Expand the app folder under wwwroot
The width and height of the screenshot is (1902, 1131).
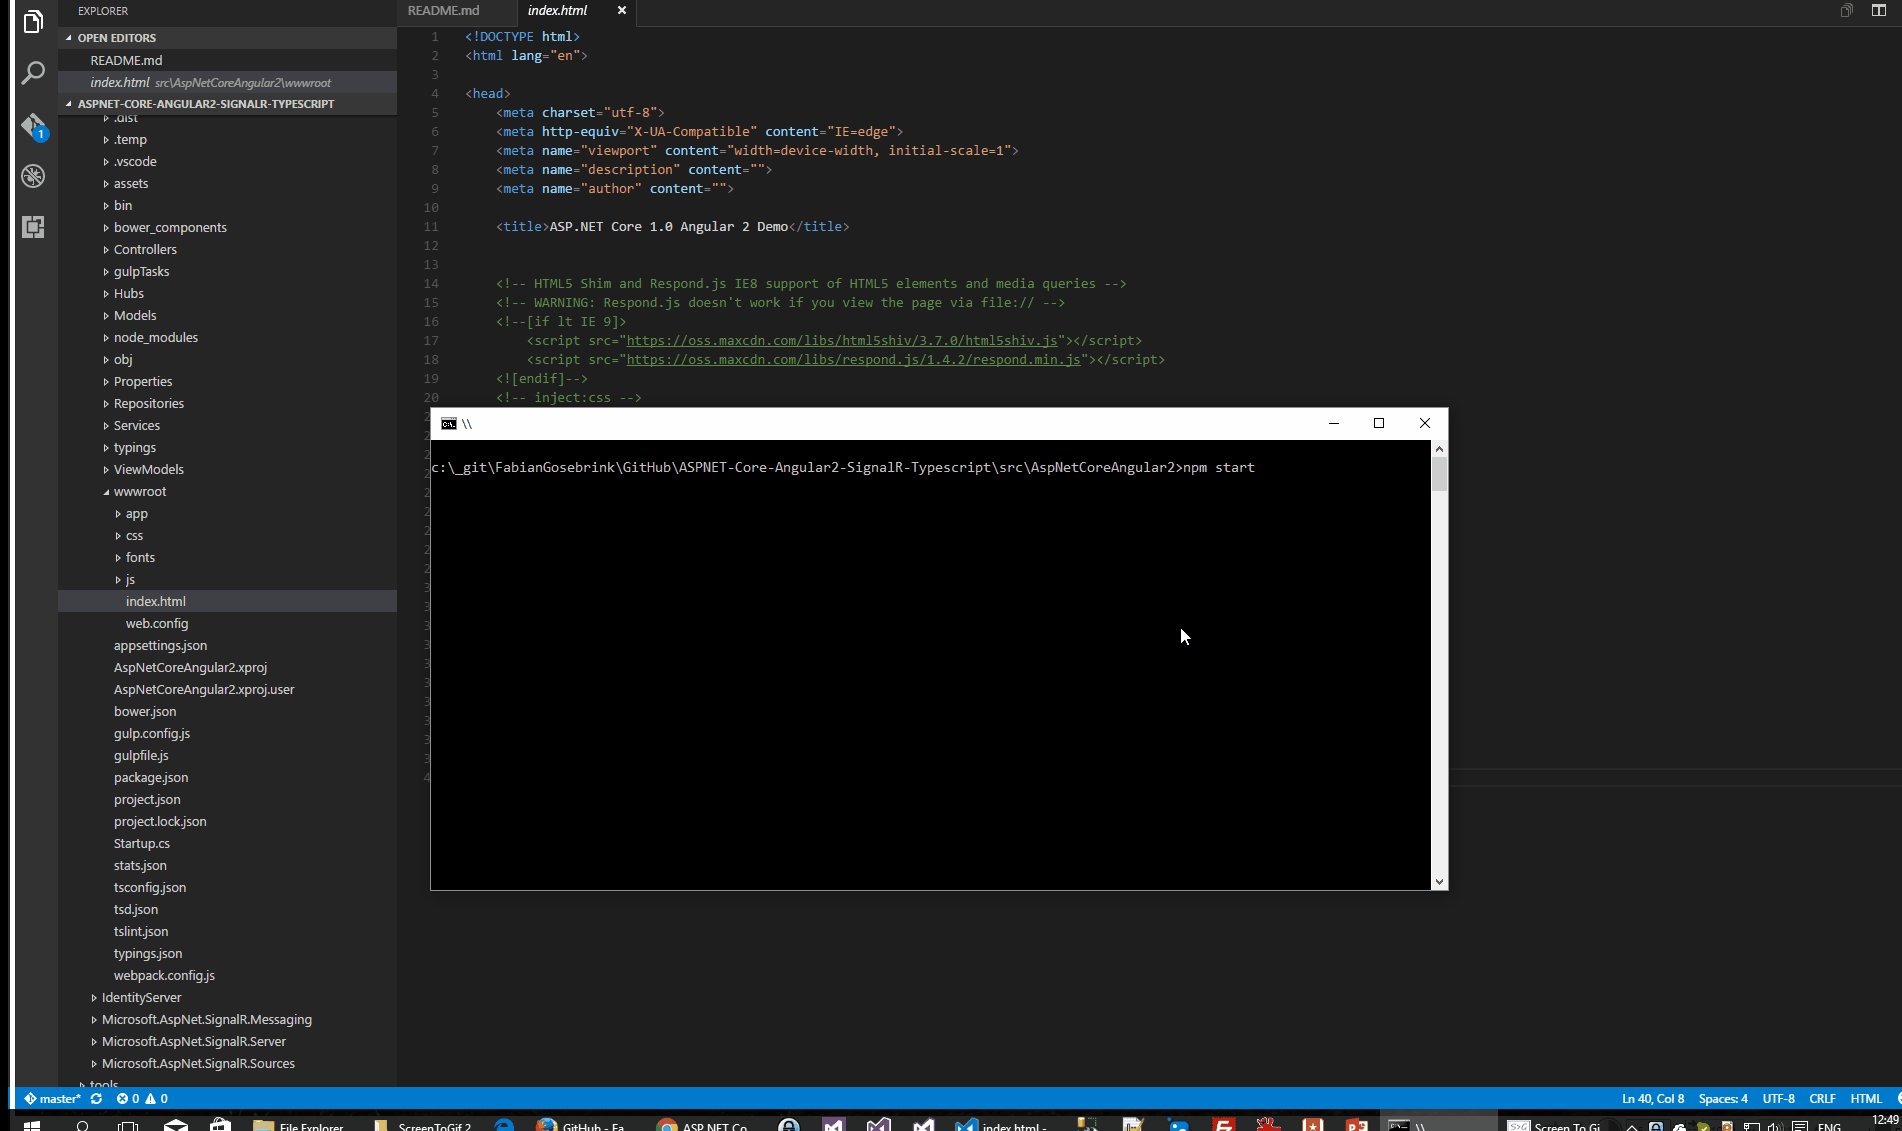click(x=227, y=513)
